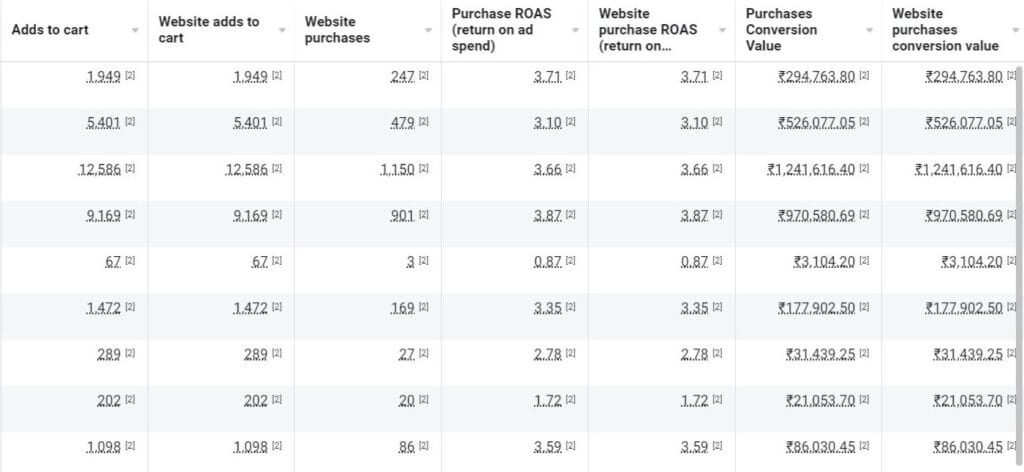The width and height of the screenshot is (1024, 472).
Task: Click the underlined ₹1,241,616.40 Purchases Conversion Value
Action: coord(811,170)
